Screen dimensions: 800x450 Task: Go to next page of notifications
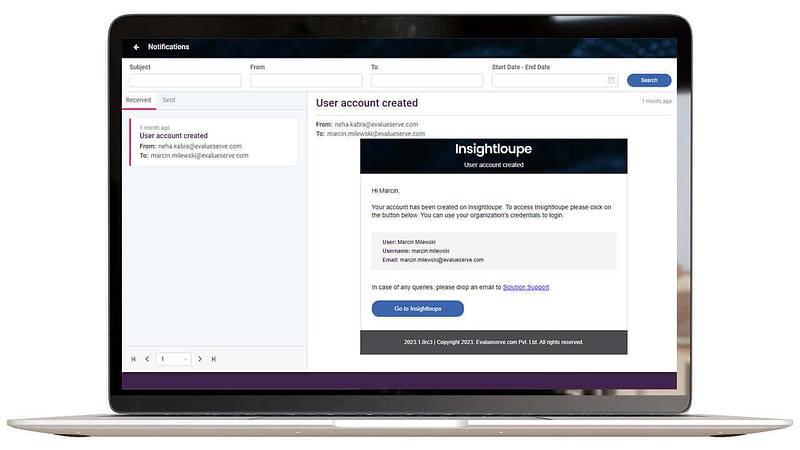click(200, 359)
